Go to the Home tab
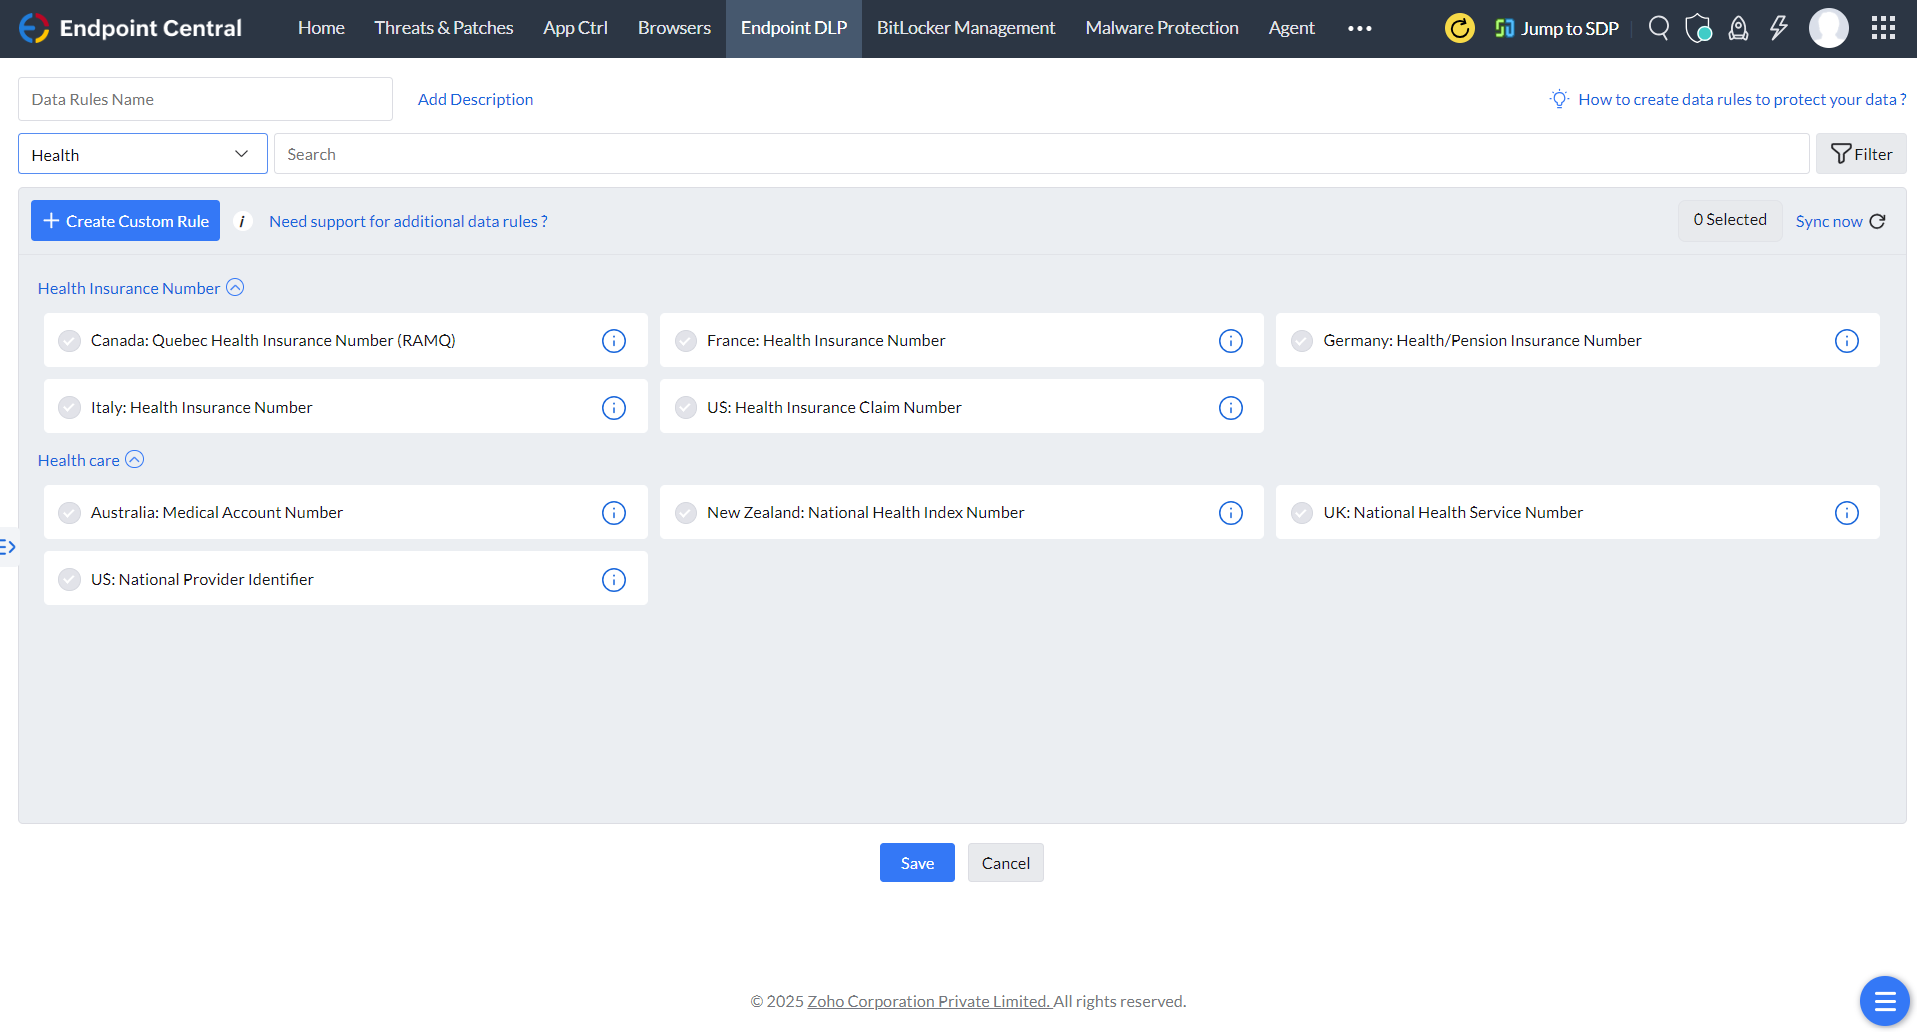Screen dimensions: 1917x1032 [321, 28]
